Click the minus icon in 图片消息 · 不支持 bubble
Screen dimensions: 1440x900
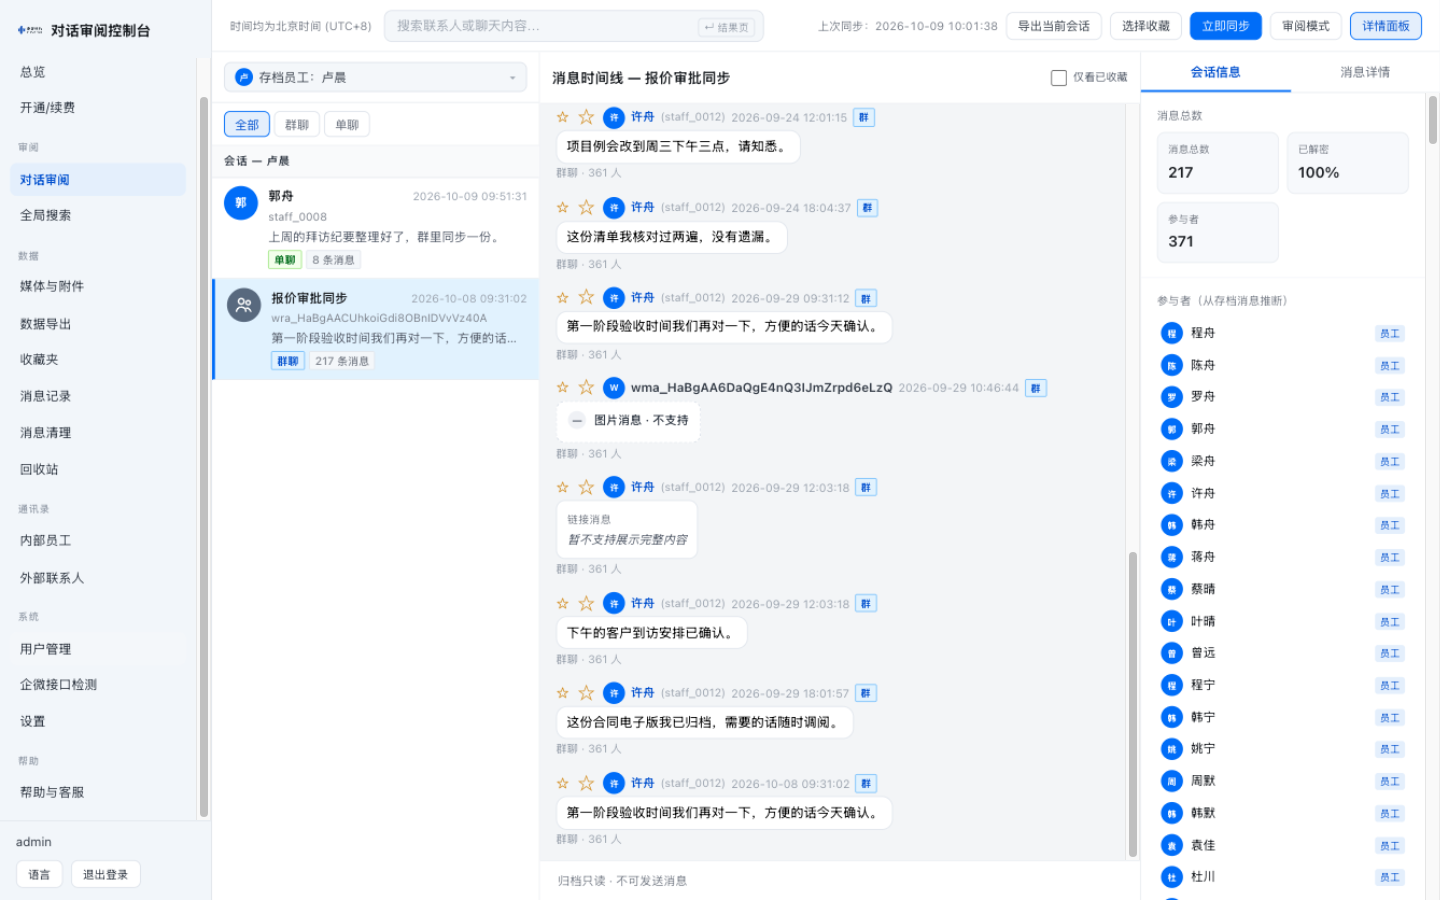577,421
